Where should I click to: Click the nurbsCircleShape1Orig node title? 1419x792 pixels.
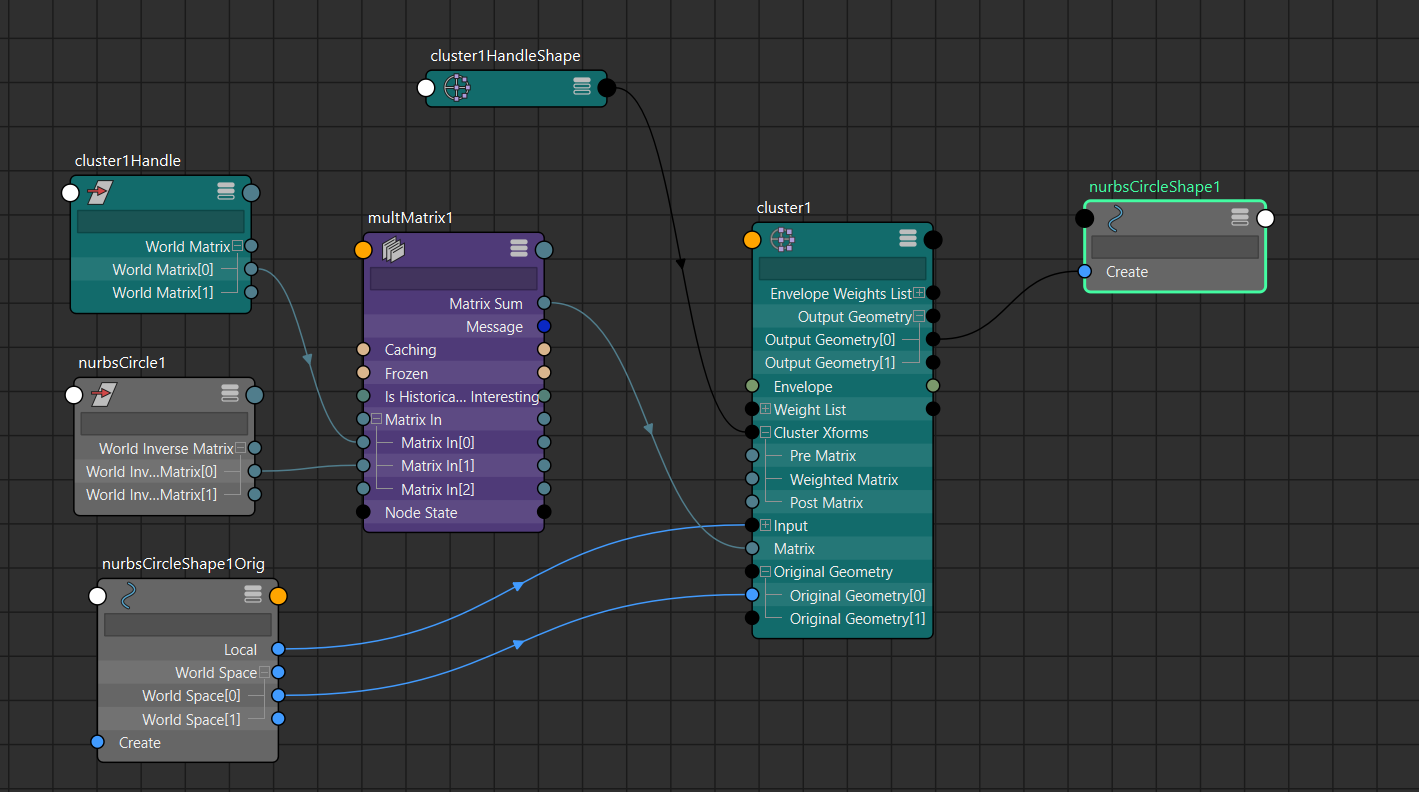point(183,564)
